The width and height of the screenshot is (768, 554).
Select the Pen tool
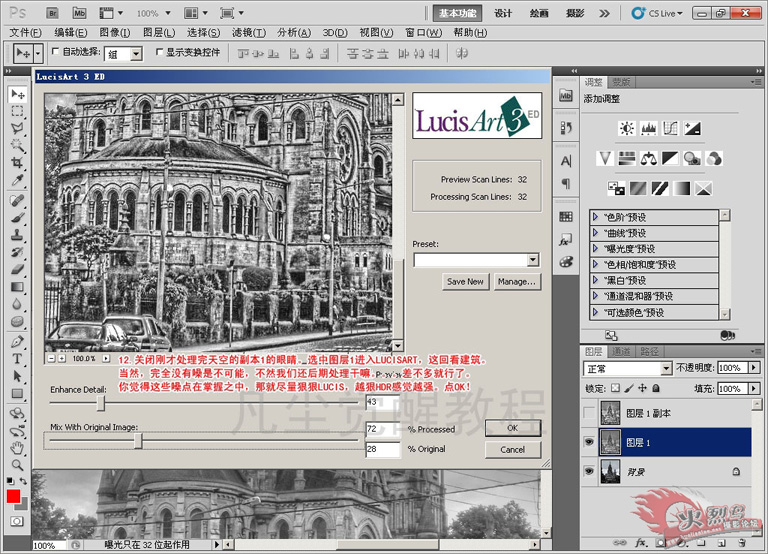[18, 341]
